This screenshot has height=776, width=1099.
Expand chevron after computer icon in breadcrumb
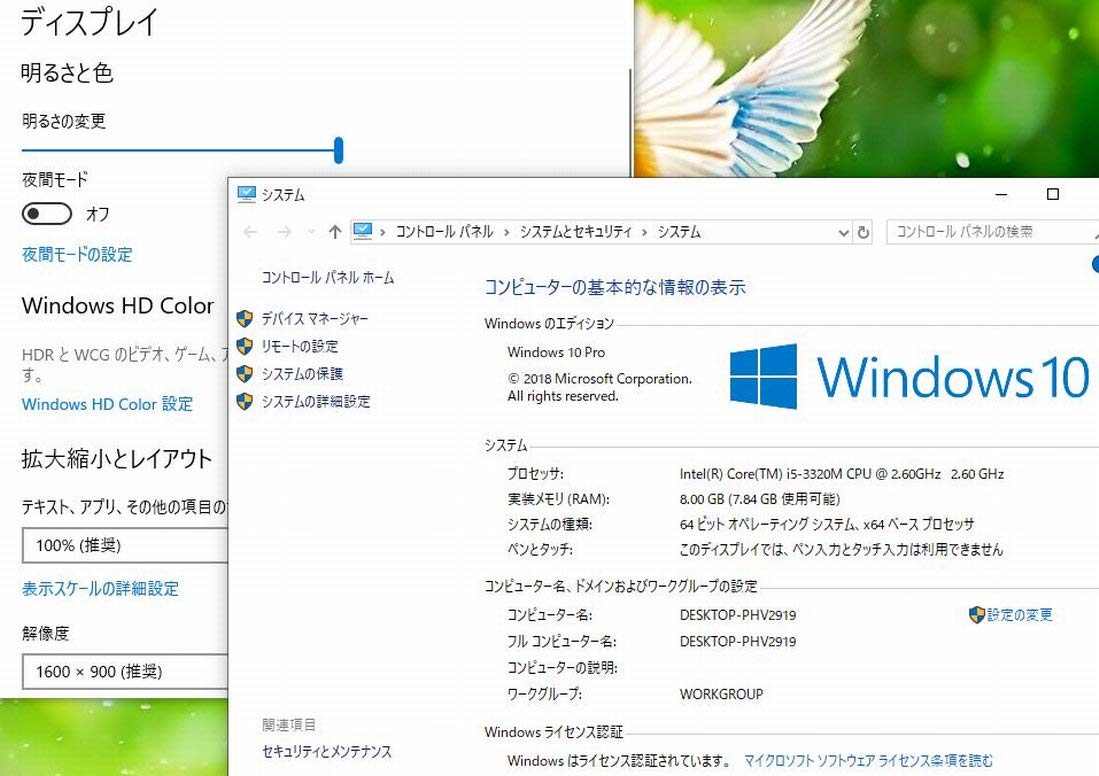coord(383,233)
